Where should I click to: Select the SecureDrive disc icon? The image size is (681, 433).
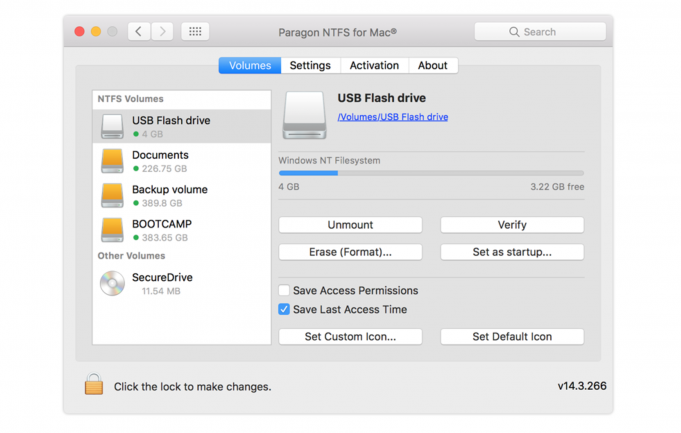[112, 283]
